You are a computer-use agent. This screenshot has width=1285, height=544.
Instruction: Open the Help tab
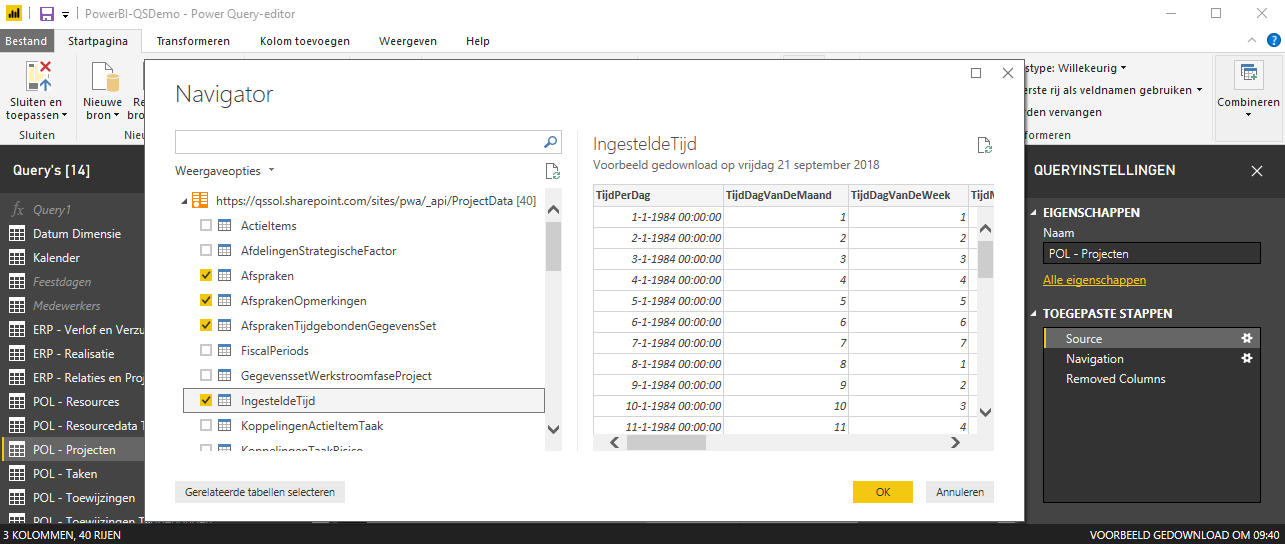coord(478,41)
